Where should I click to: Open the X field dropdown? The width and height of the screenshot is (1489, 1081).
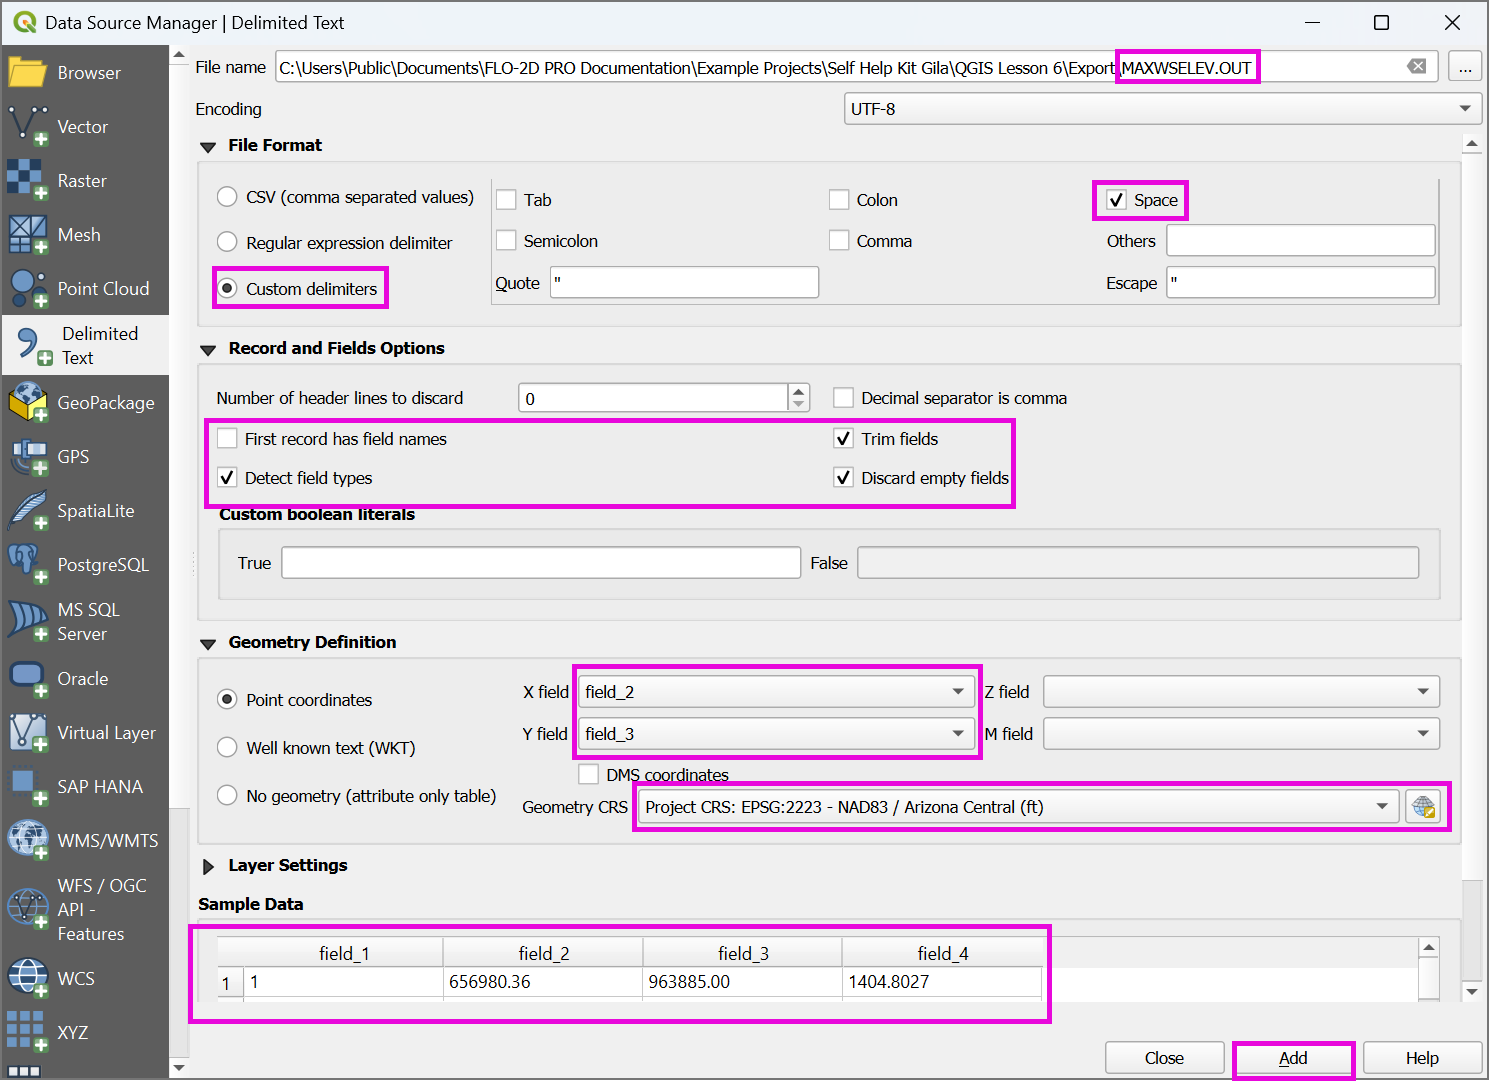776,692
